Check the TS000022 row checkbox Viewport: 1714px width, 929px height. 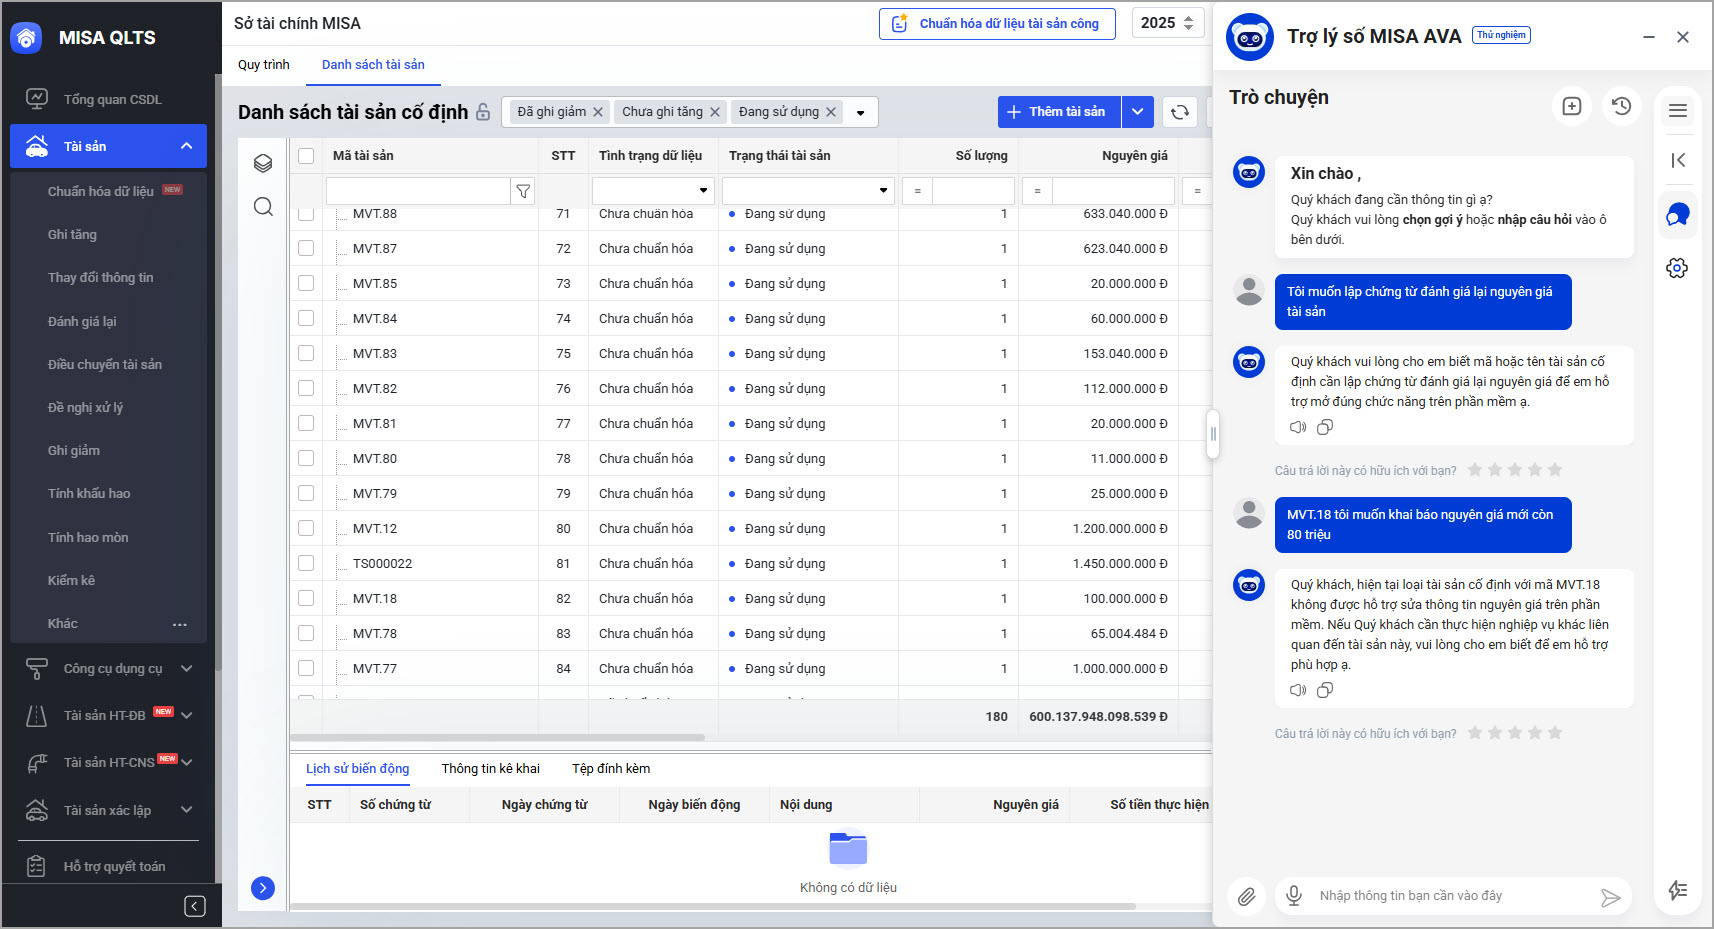[x=306, y=563]
